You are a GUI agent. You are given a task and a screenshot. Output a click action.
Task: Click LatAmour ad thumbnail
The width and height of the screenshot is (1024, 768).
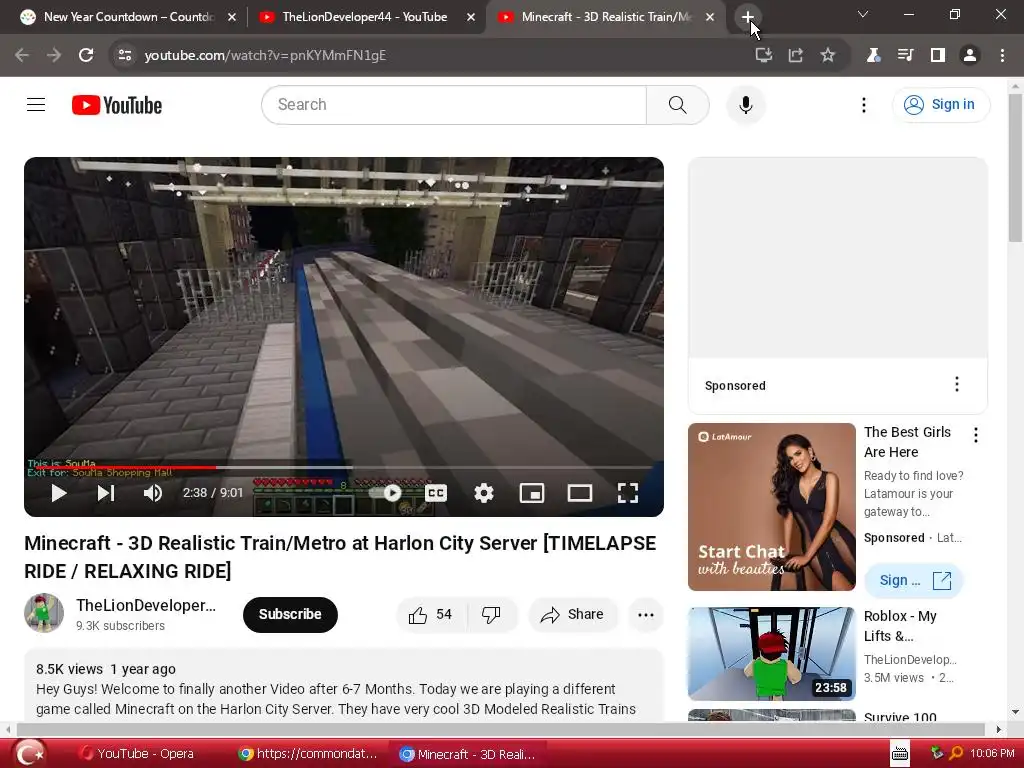coord(771,507)
